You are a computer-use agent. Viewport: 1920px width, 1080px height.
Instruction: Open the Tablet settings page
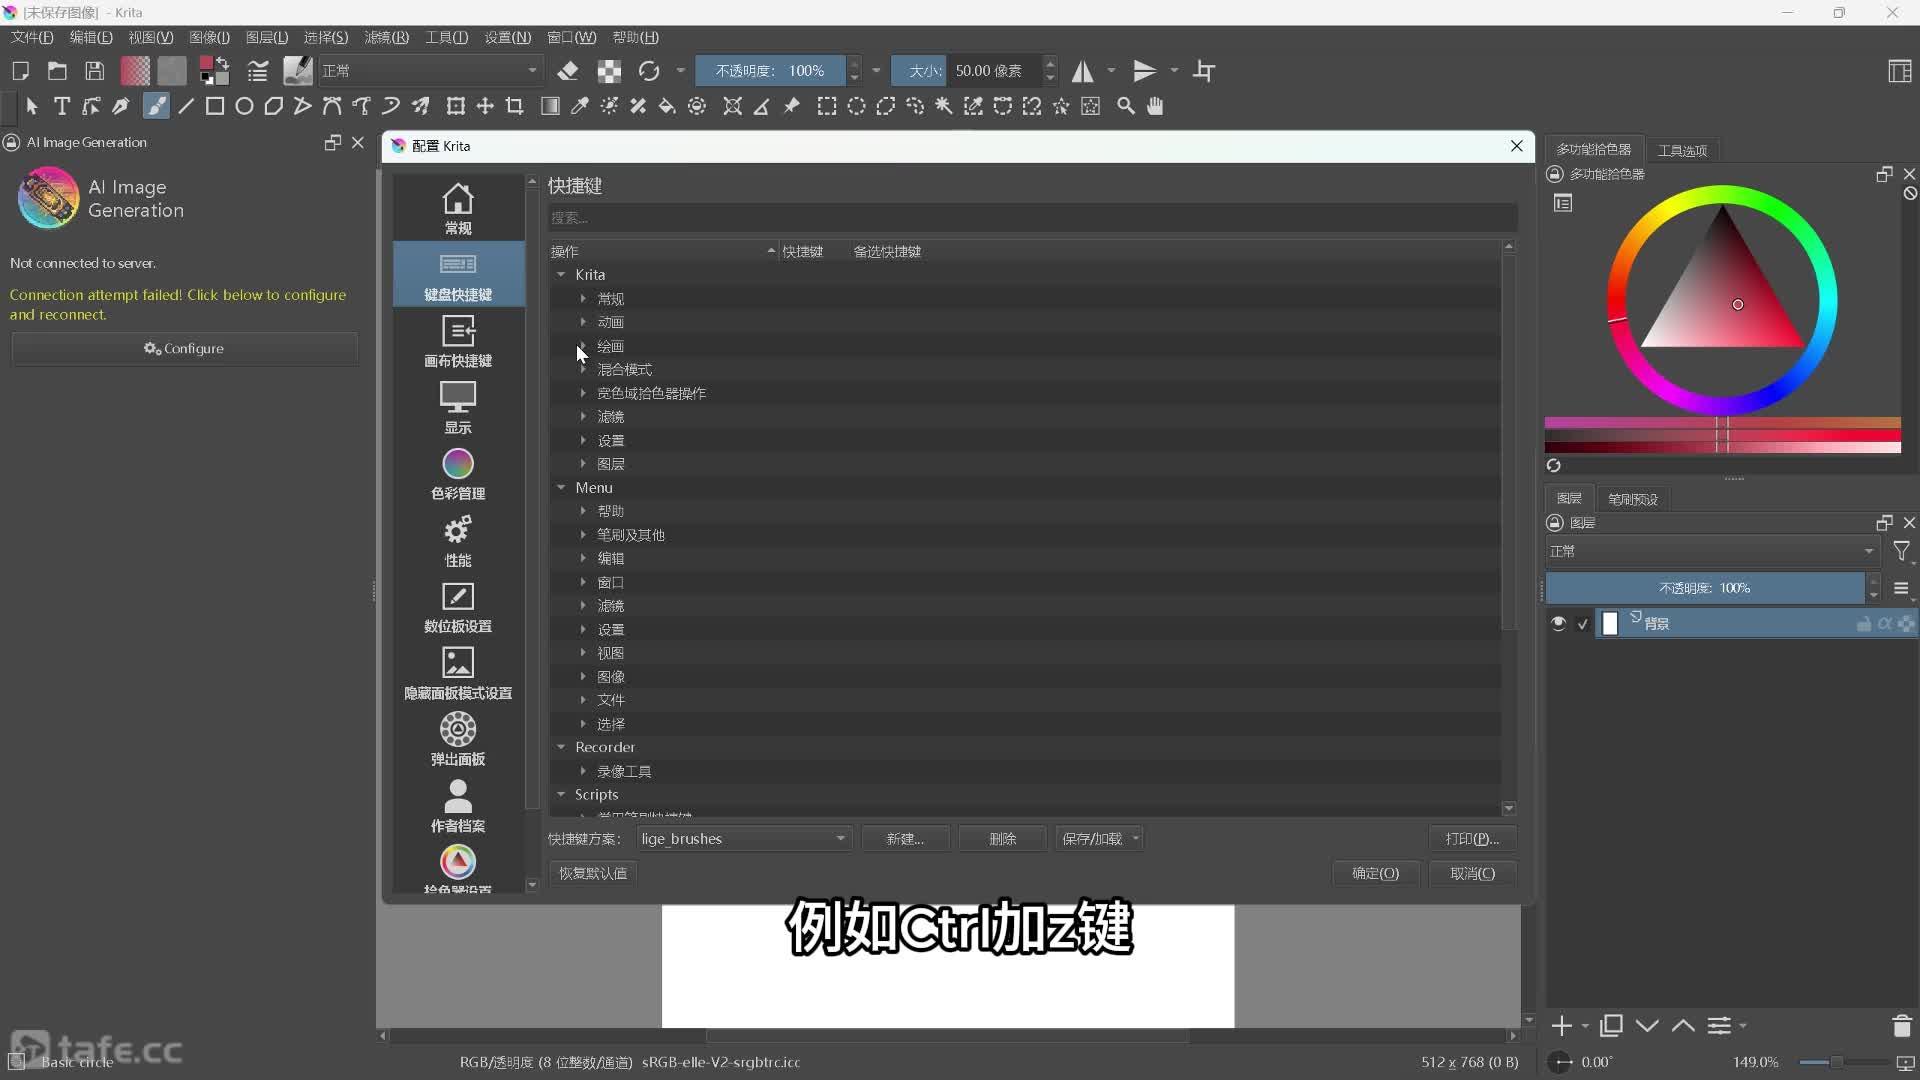pos(458,607)
